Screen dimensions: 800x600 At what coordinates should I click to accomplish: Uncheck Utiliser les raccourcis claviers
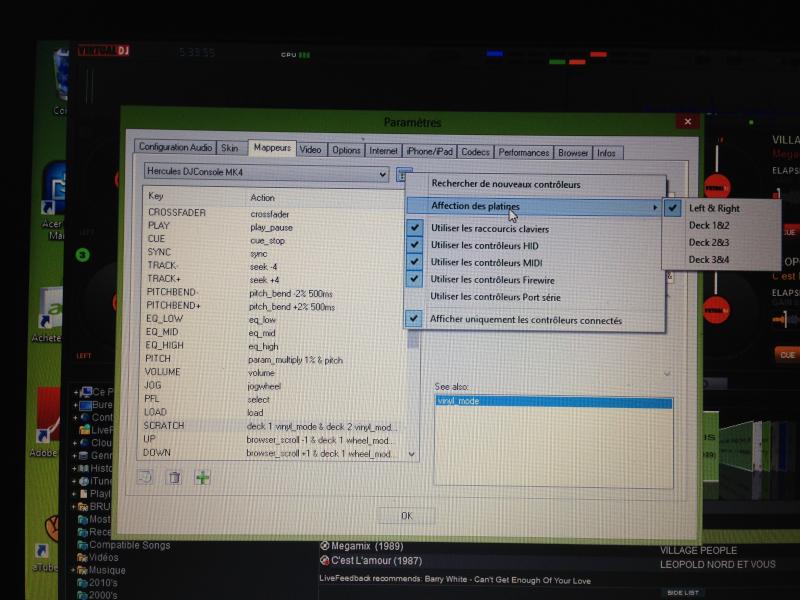(x=414, y=229)
